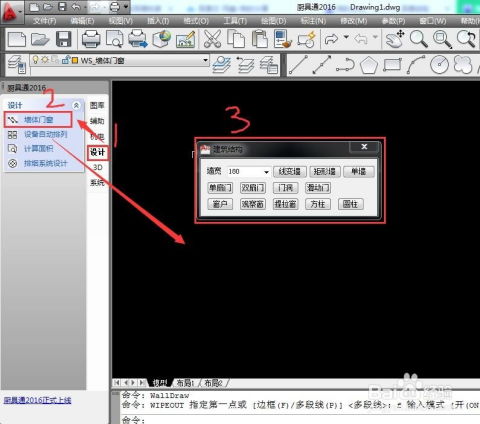Click 方柱 button in dialog
The image size is (480, 424).
point(318,204)
